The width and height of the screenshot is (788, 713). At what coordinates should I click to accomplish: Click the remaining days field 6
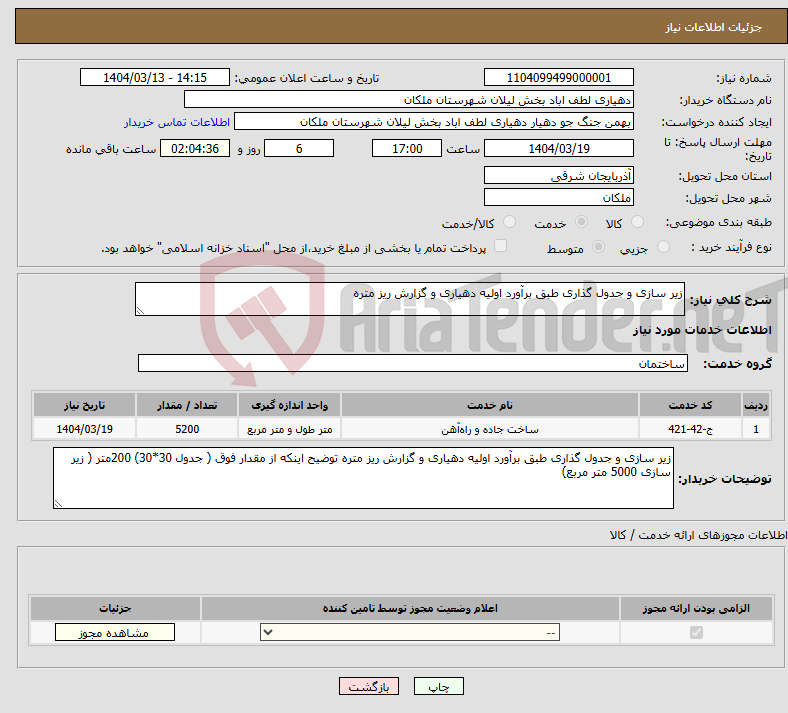point(299,148)
